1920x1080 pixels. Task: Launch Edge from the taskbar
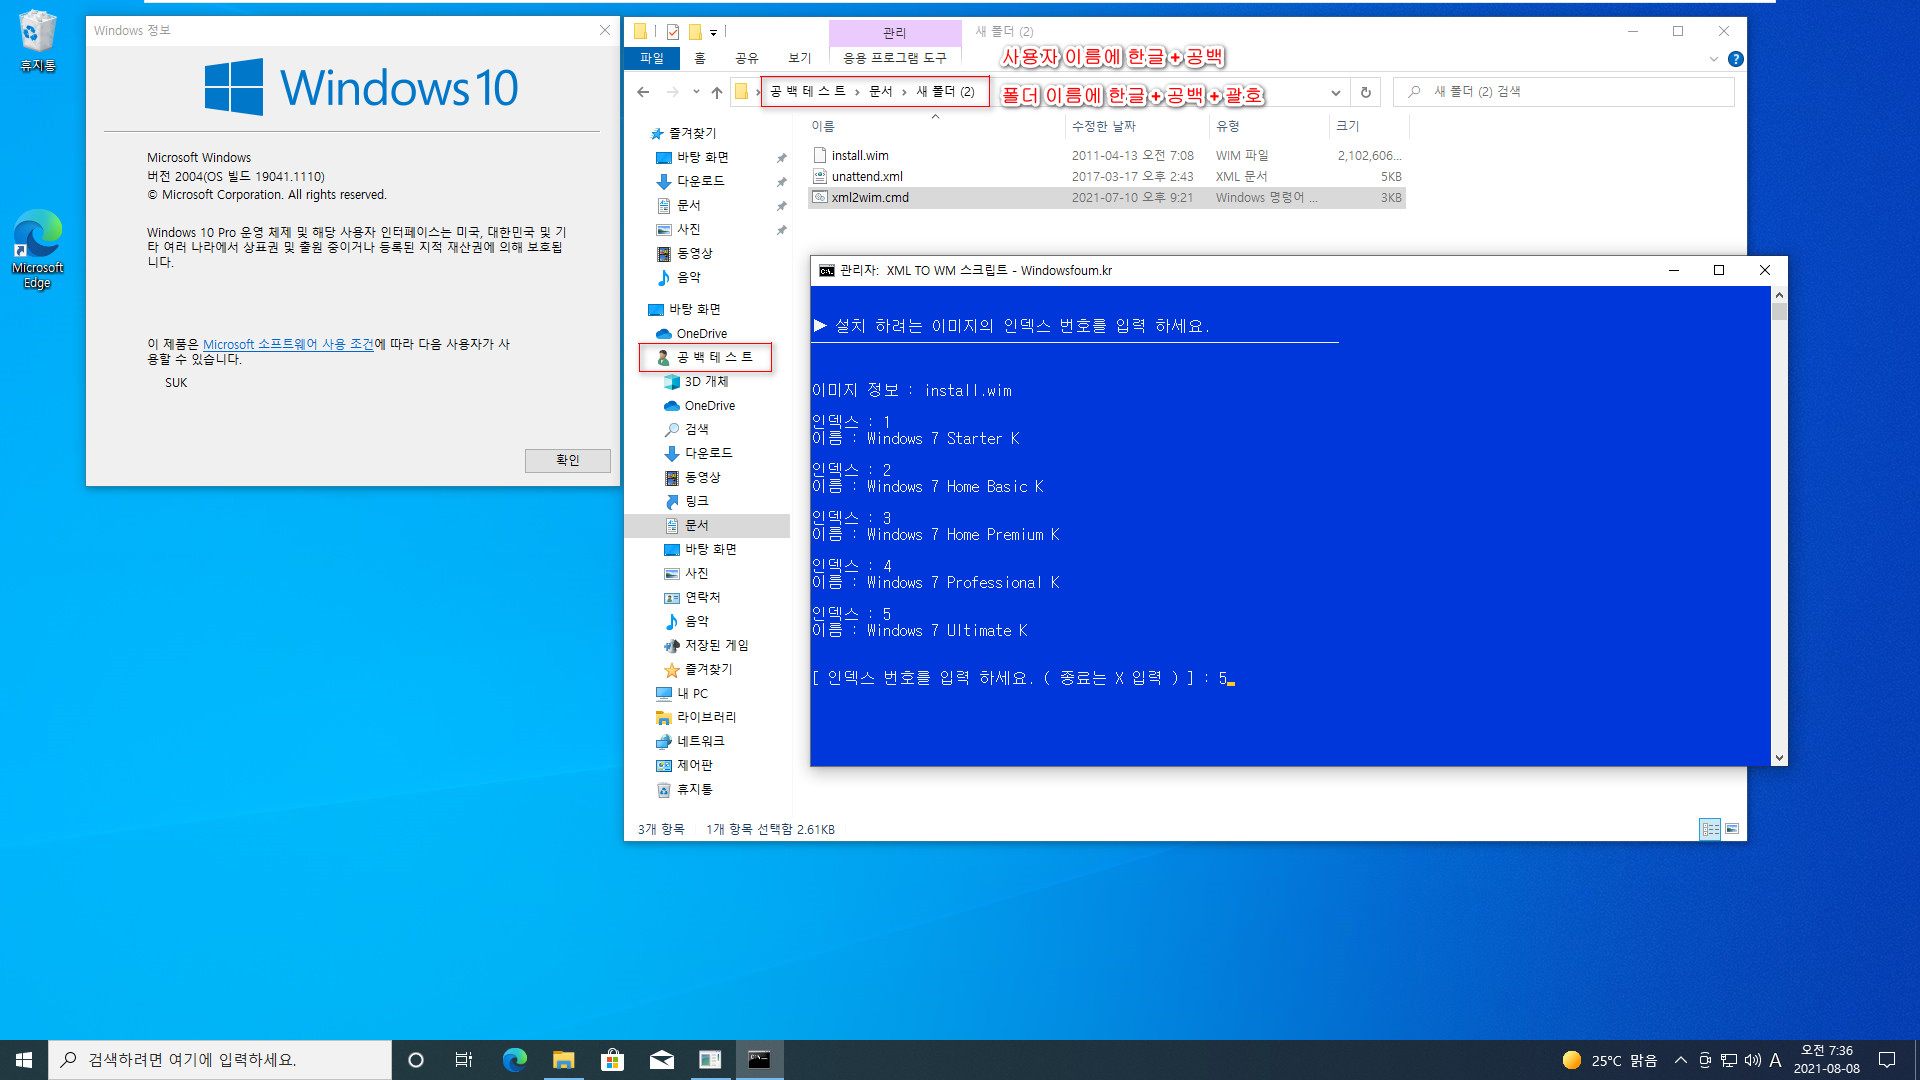point(514,1060)
